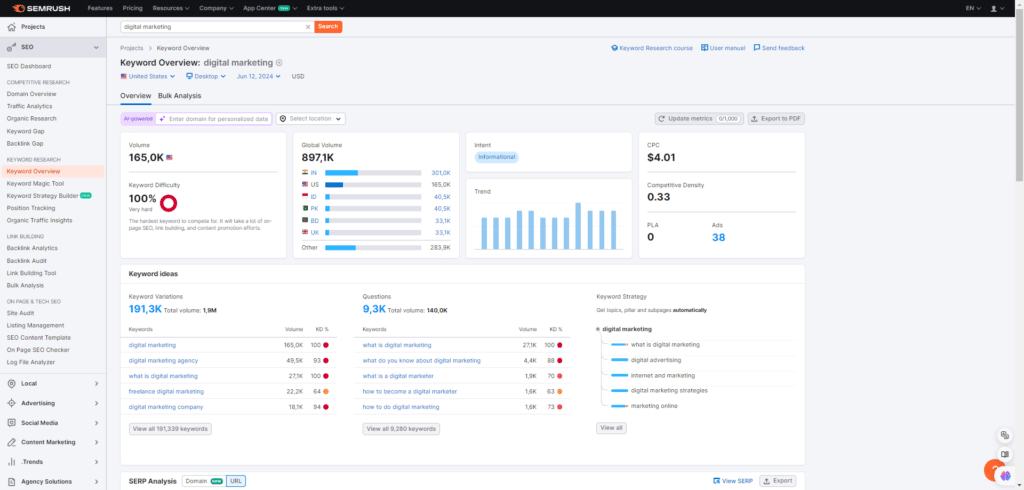Expand the Select location dropdown
The image size is (1024, 490).
(x=310, y=119)
